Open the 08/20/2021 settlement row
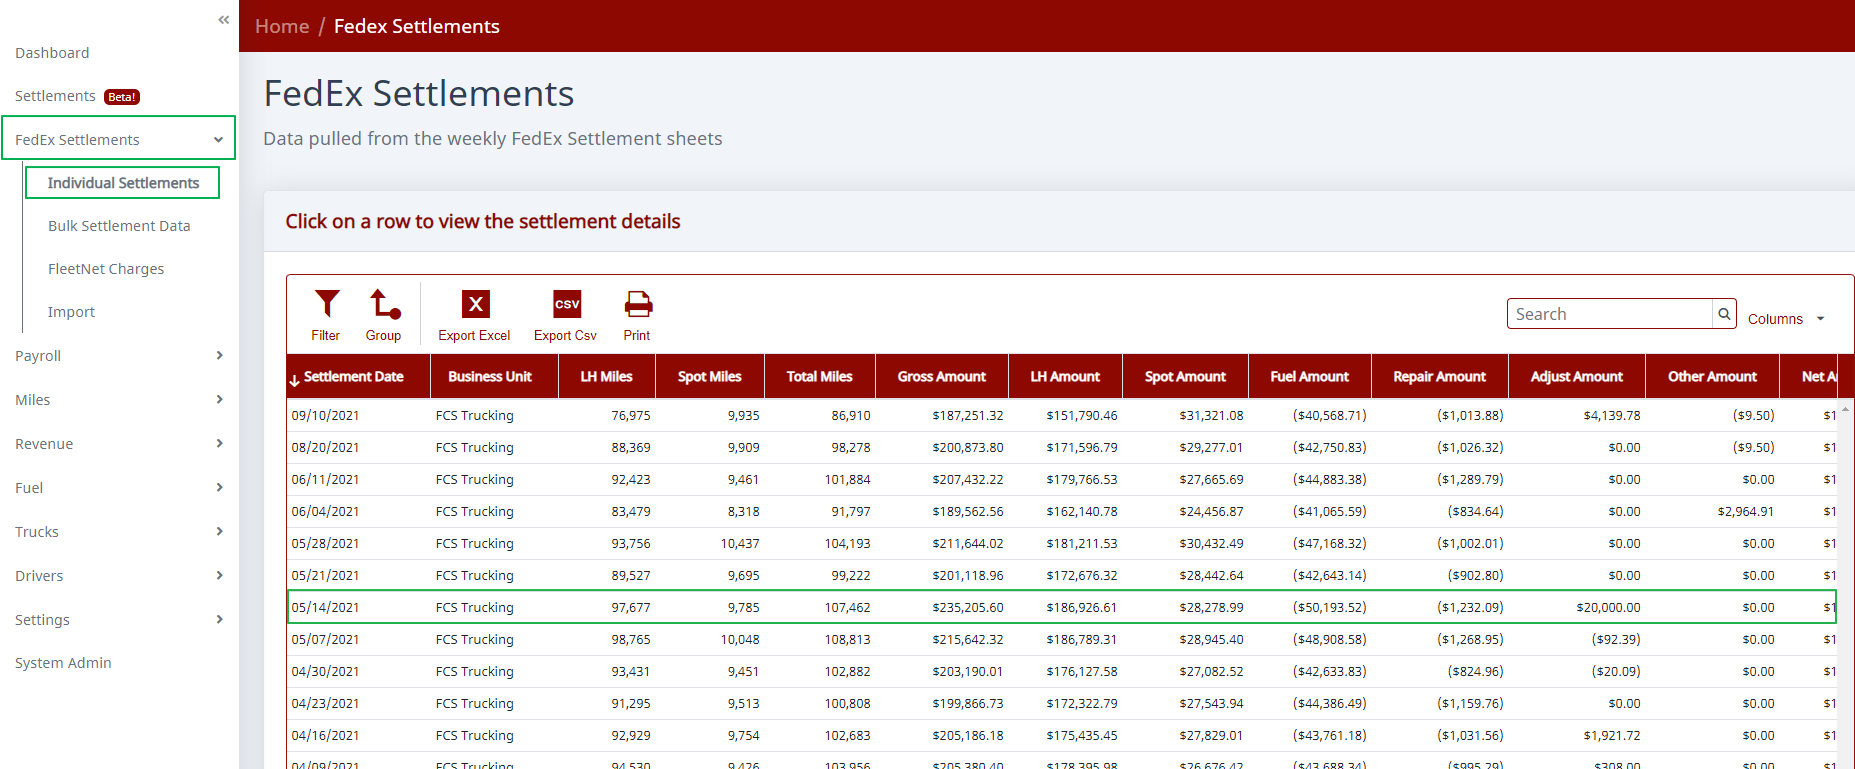Screen dimensions: 1855x769 [x=1062, y=447]
